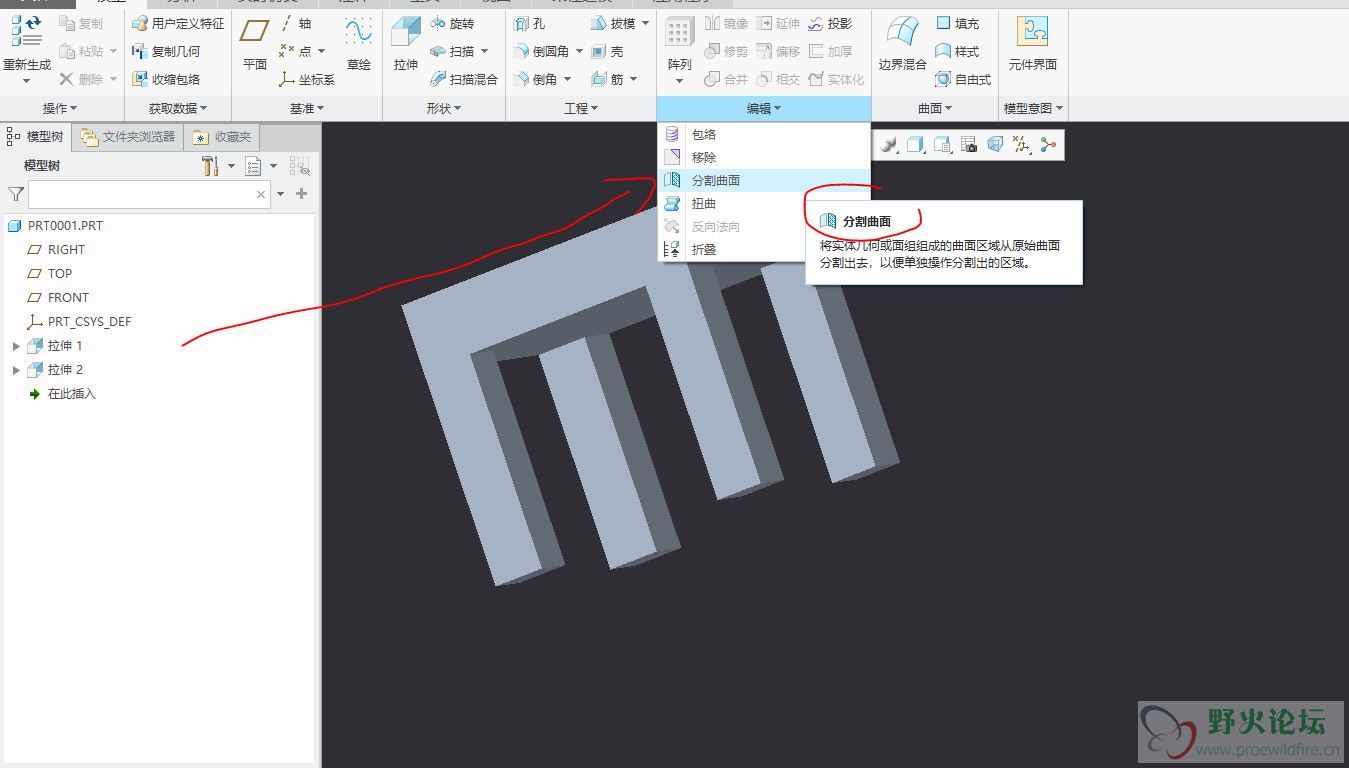Select the 样式 (Style) surface tool
The image size is (1349, 768).
point(958,51)
